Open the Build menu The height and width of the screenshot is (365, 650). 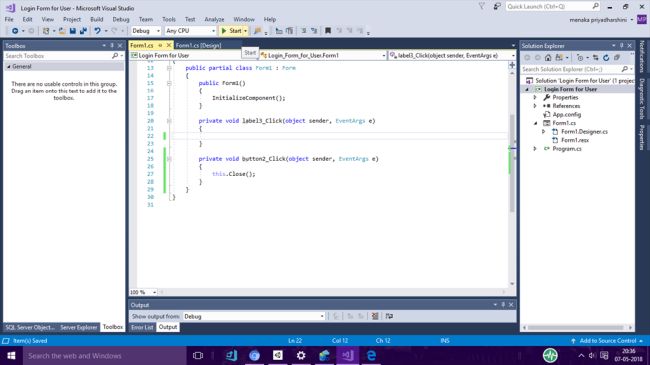[97, 19]
